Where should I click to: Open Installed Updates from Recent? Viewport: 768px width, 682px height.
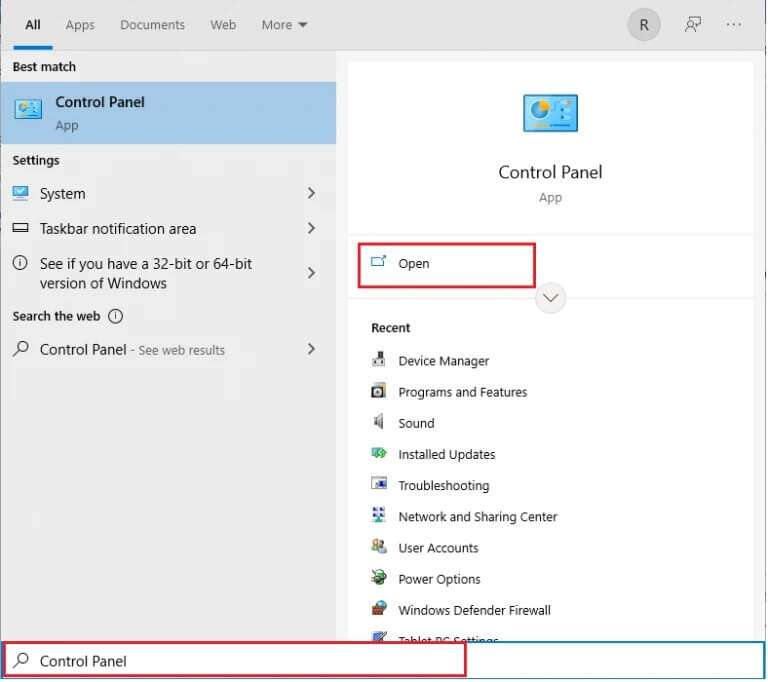click(446, 455)
